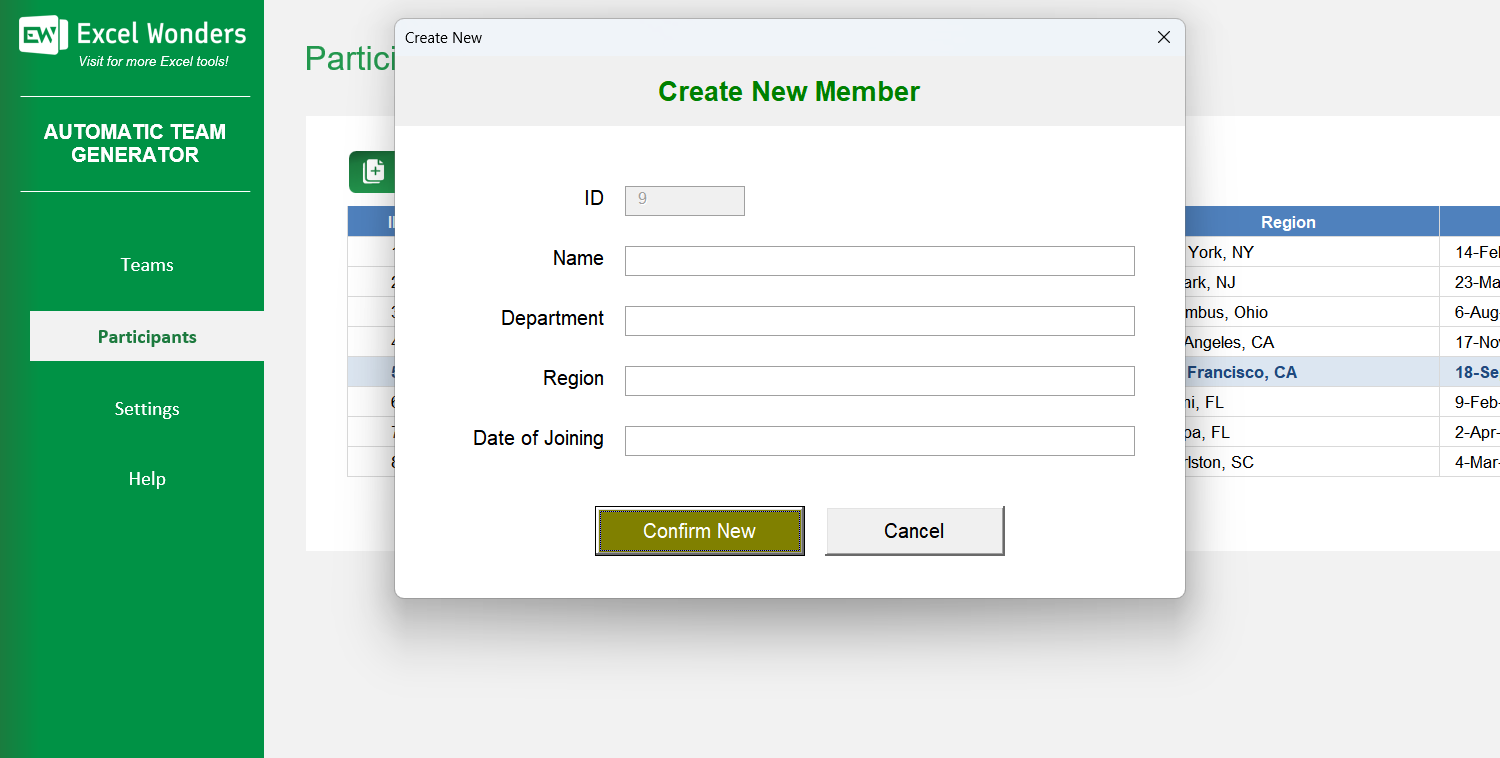Click the AUTOMATIC TEAM GENERATOR title

(x=134, y=143)
